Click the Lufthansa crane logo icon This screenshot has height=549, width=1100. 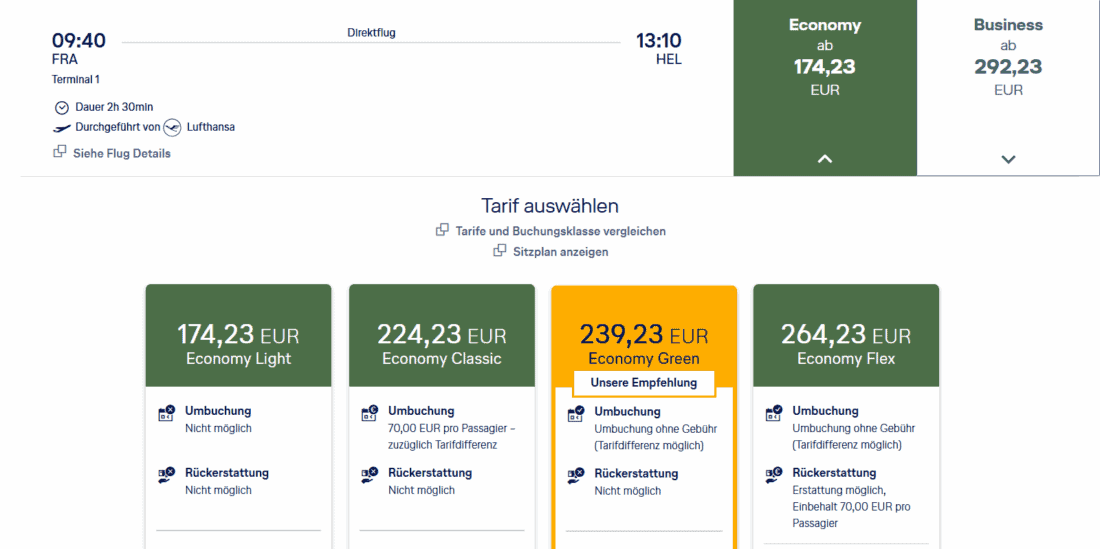click(x=172, y=128)
